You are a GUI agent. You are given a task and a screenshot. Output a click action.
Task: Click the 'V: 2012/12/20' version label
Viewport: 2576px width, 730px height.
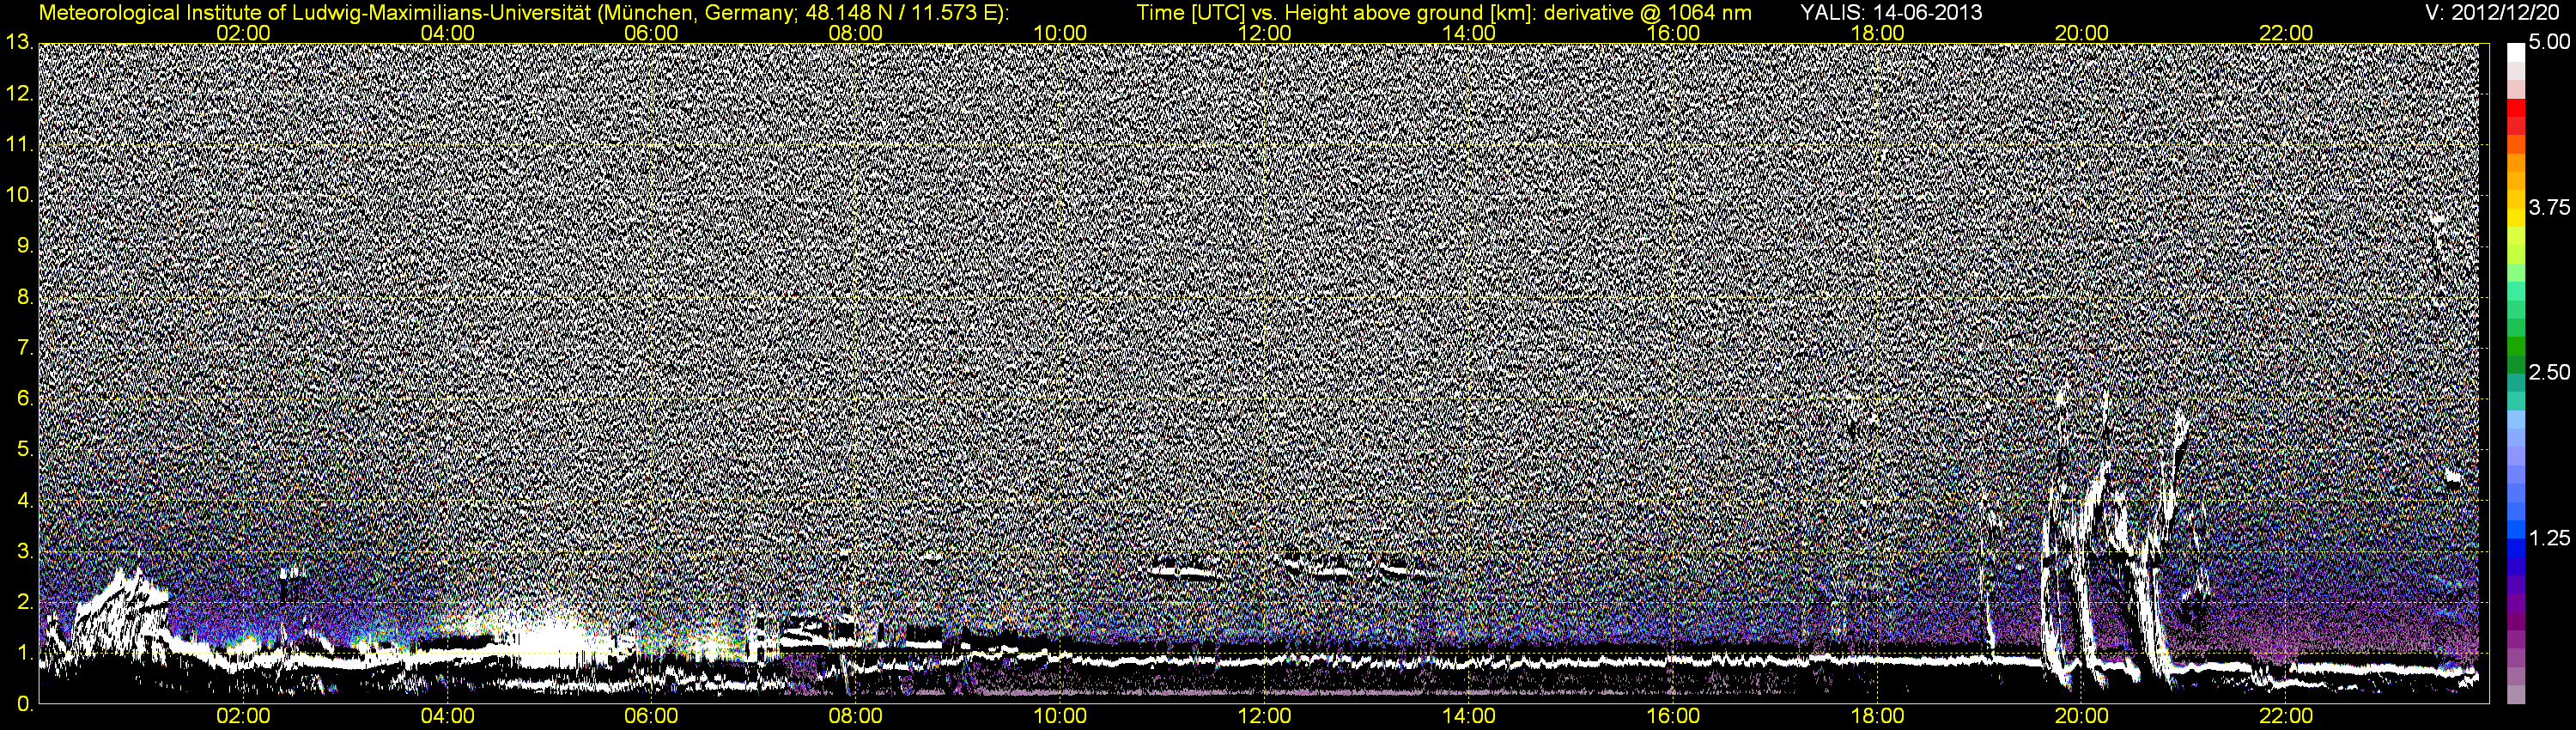coord(2490,13)
